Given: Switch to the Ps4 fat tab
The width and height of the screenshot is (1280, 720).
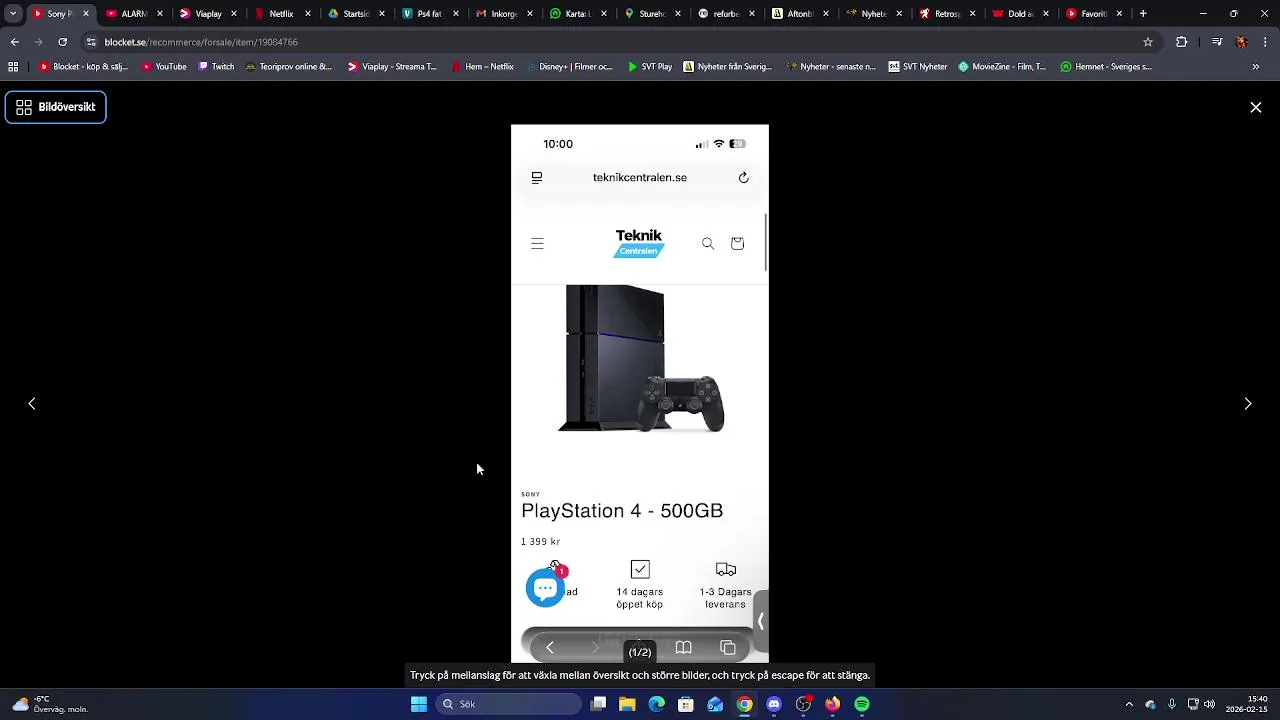Looking at the screenshot, I should point(430,14).
